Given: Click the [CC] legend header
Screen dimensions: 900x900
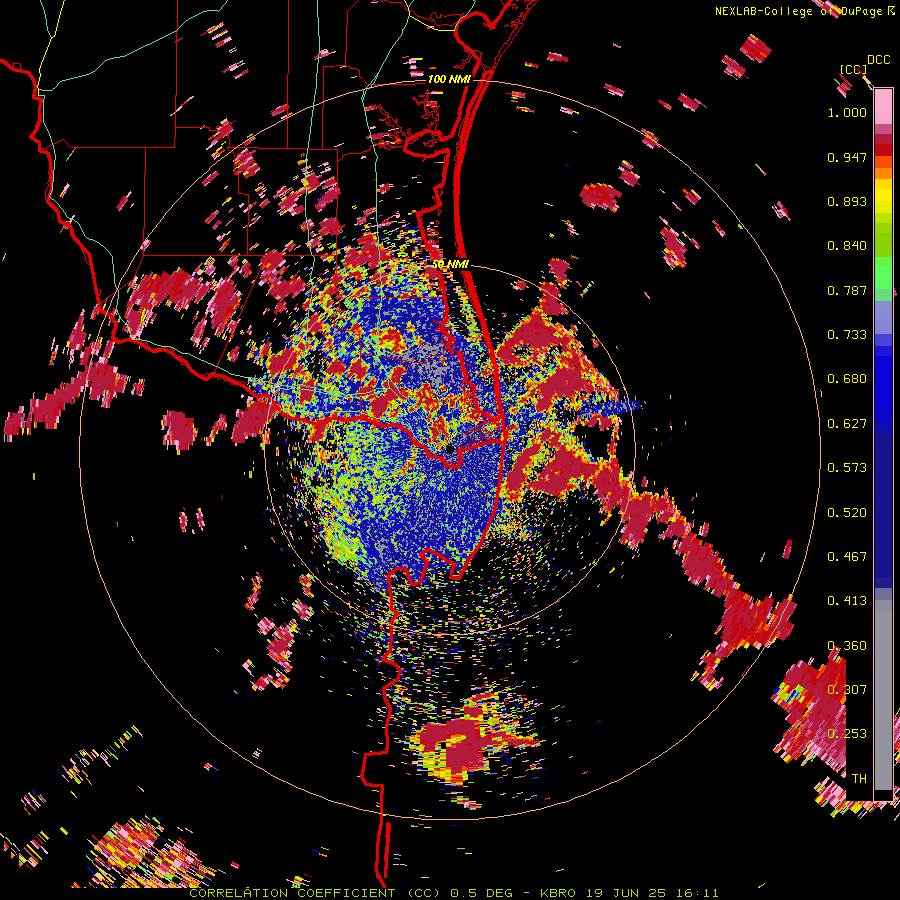Looking at the screenshot, I should (853, 69).
